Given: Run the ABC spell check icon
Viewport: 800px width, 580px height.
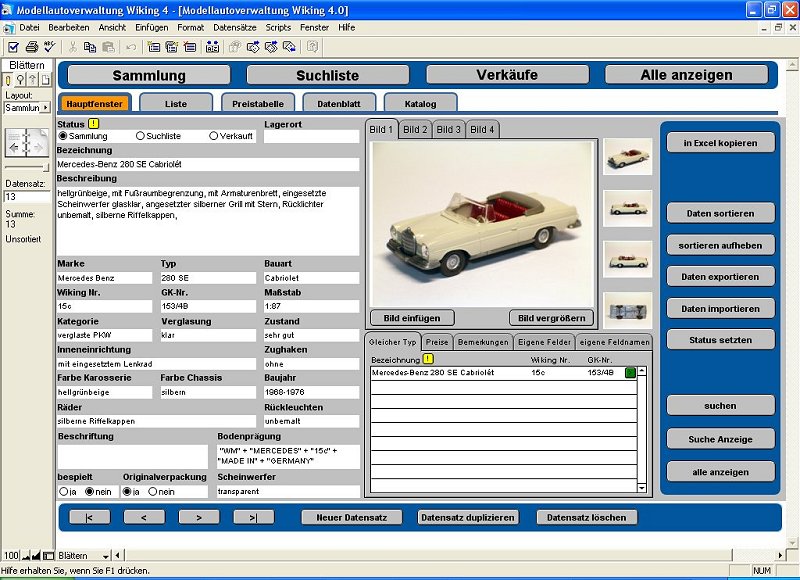Looking at the screenshot, I should (49, 47).
